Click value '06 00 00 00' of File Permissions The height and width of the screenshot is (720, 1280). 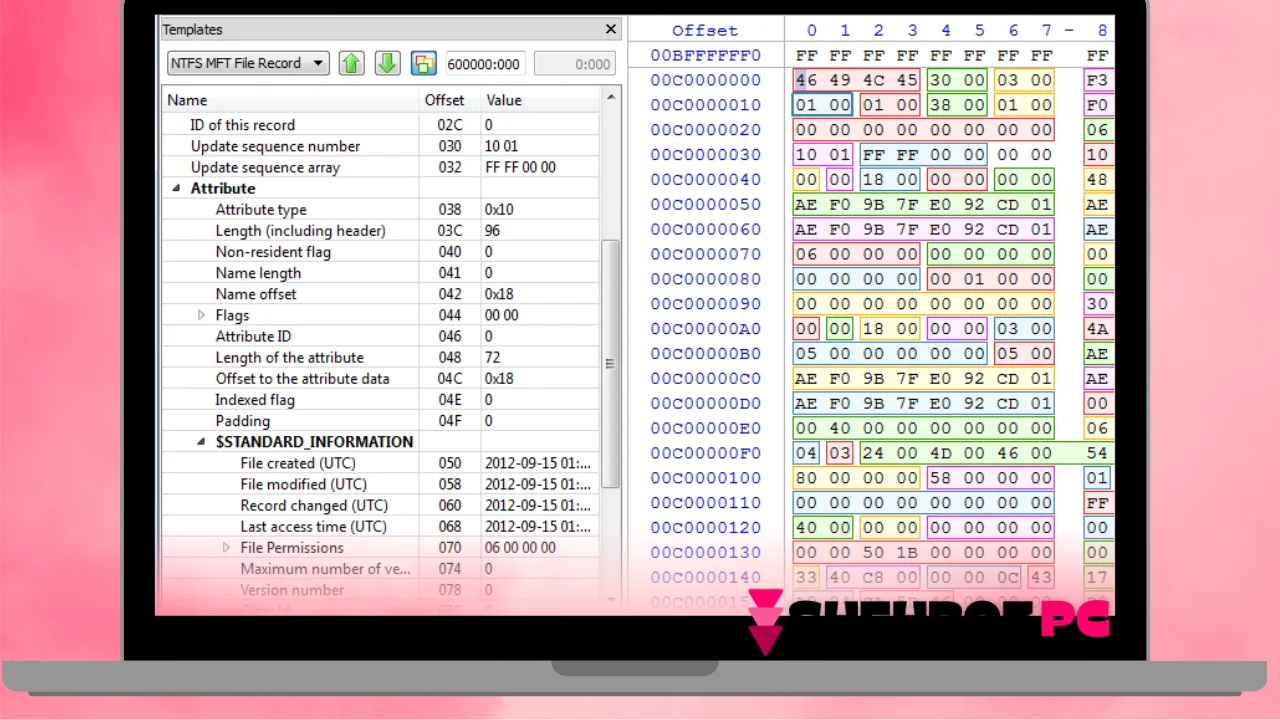click(520, 548)
